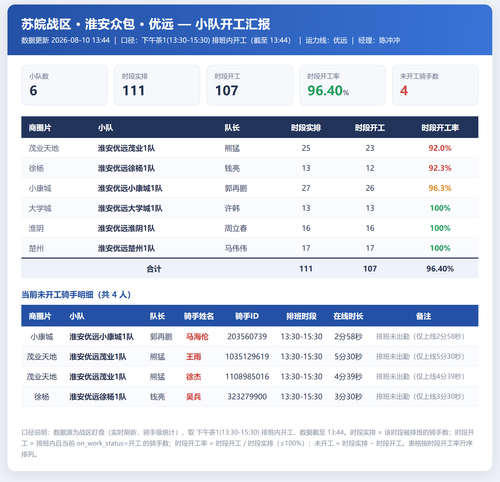Click the 26 in the 小康城 row
This screenshot has height=482, width=500.
click(370, 188)
